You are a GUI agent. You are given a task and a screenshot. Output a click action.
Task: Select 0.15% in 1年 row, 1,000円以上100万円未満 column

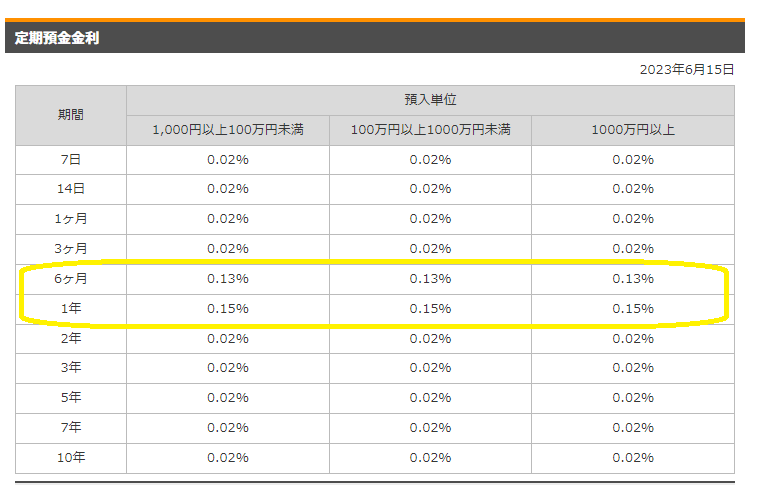[228, 309]
